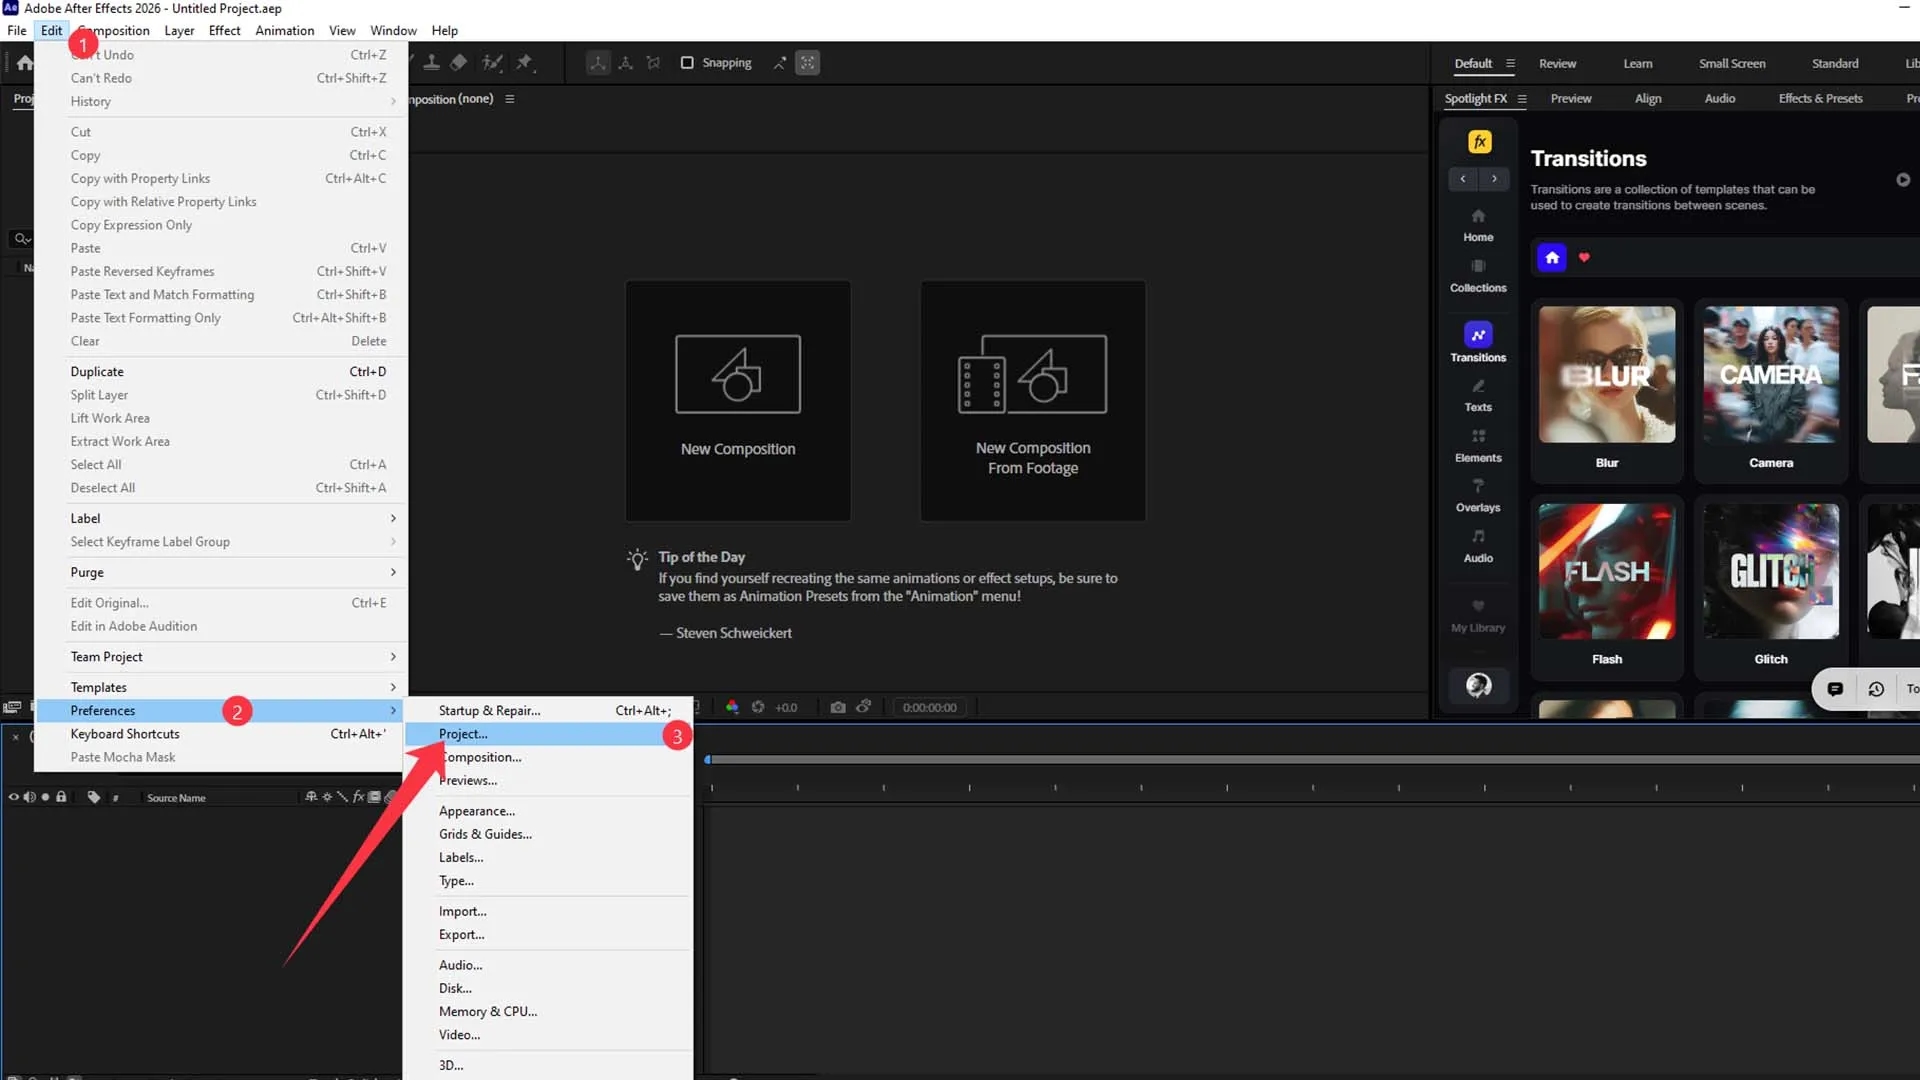Select Memory & CPU... preferences entry
Screen dimensions: 1920x1080
click(488, 1011)
